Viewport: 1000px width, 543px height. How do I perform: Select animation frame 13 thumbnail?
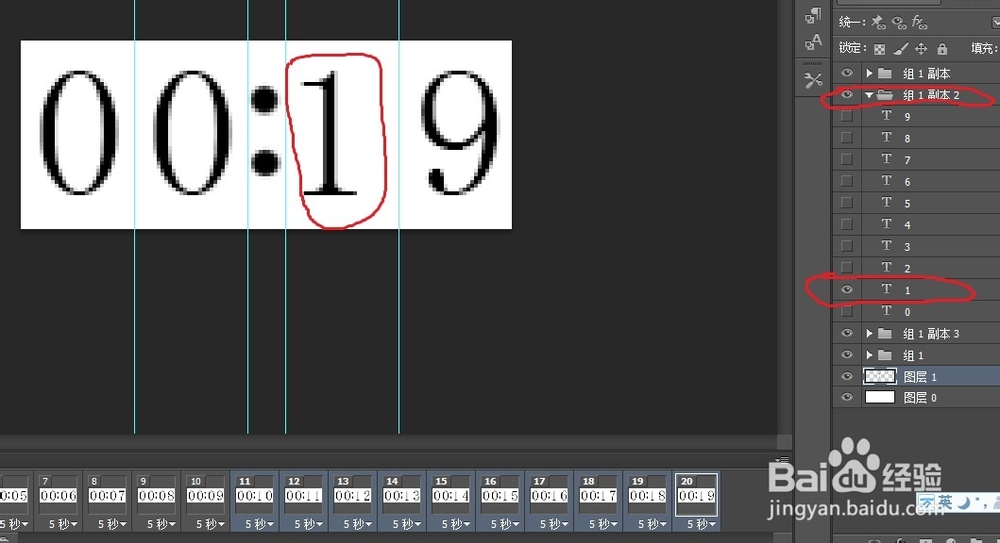353,495
